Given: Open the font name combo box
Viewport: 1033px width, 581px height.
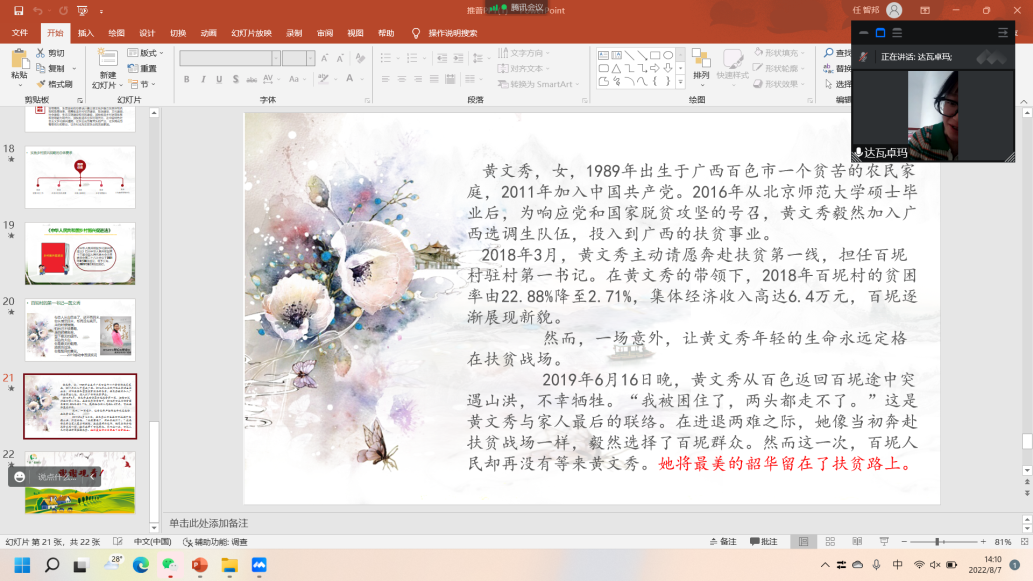Looking at the screenshot, I should 229,58.
